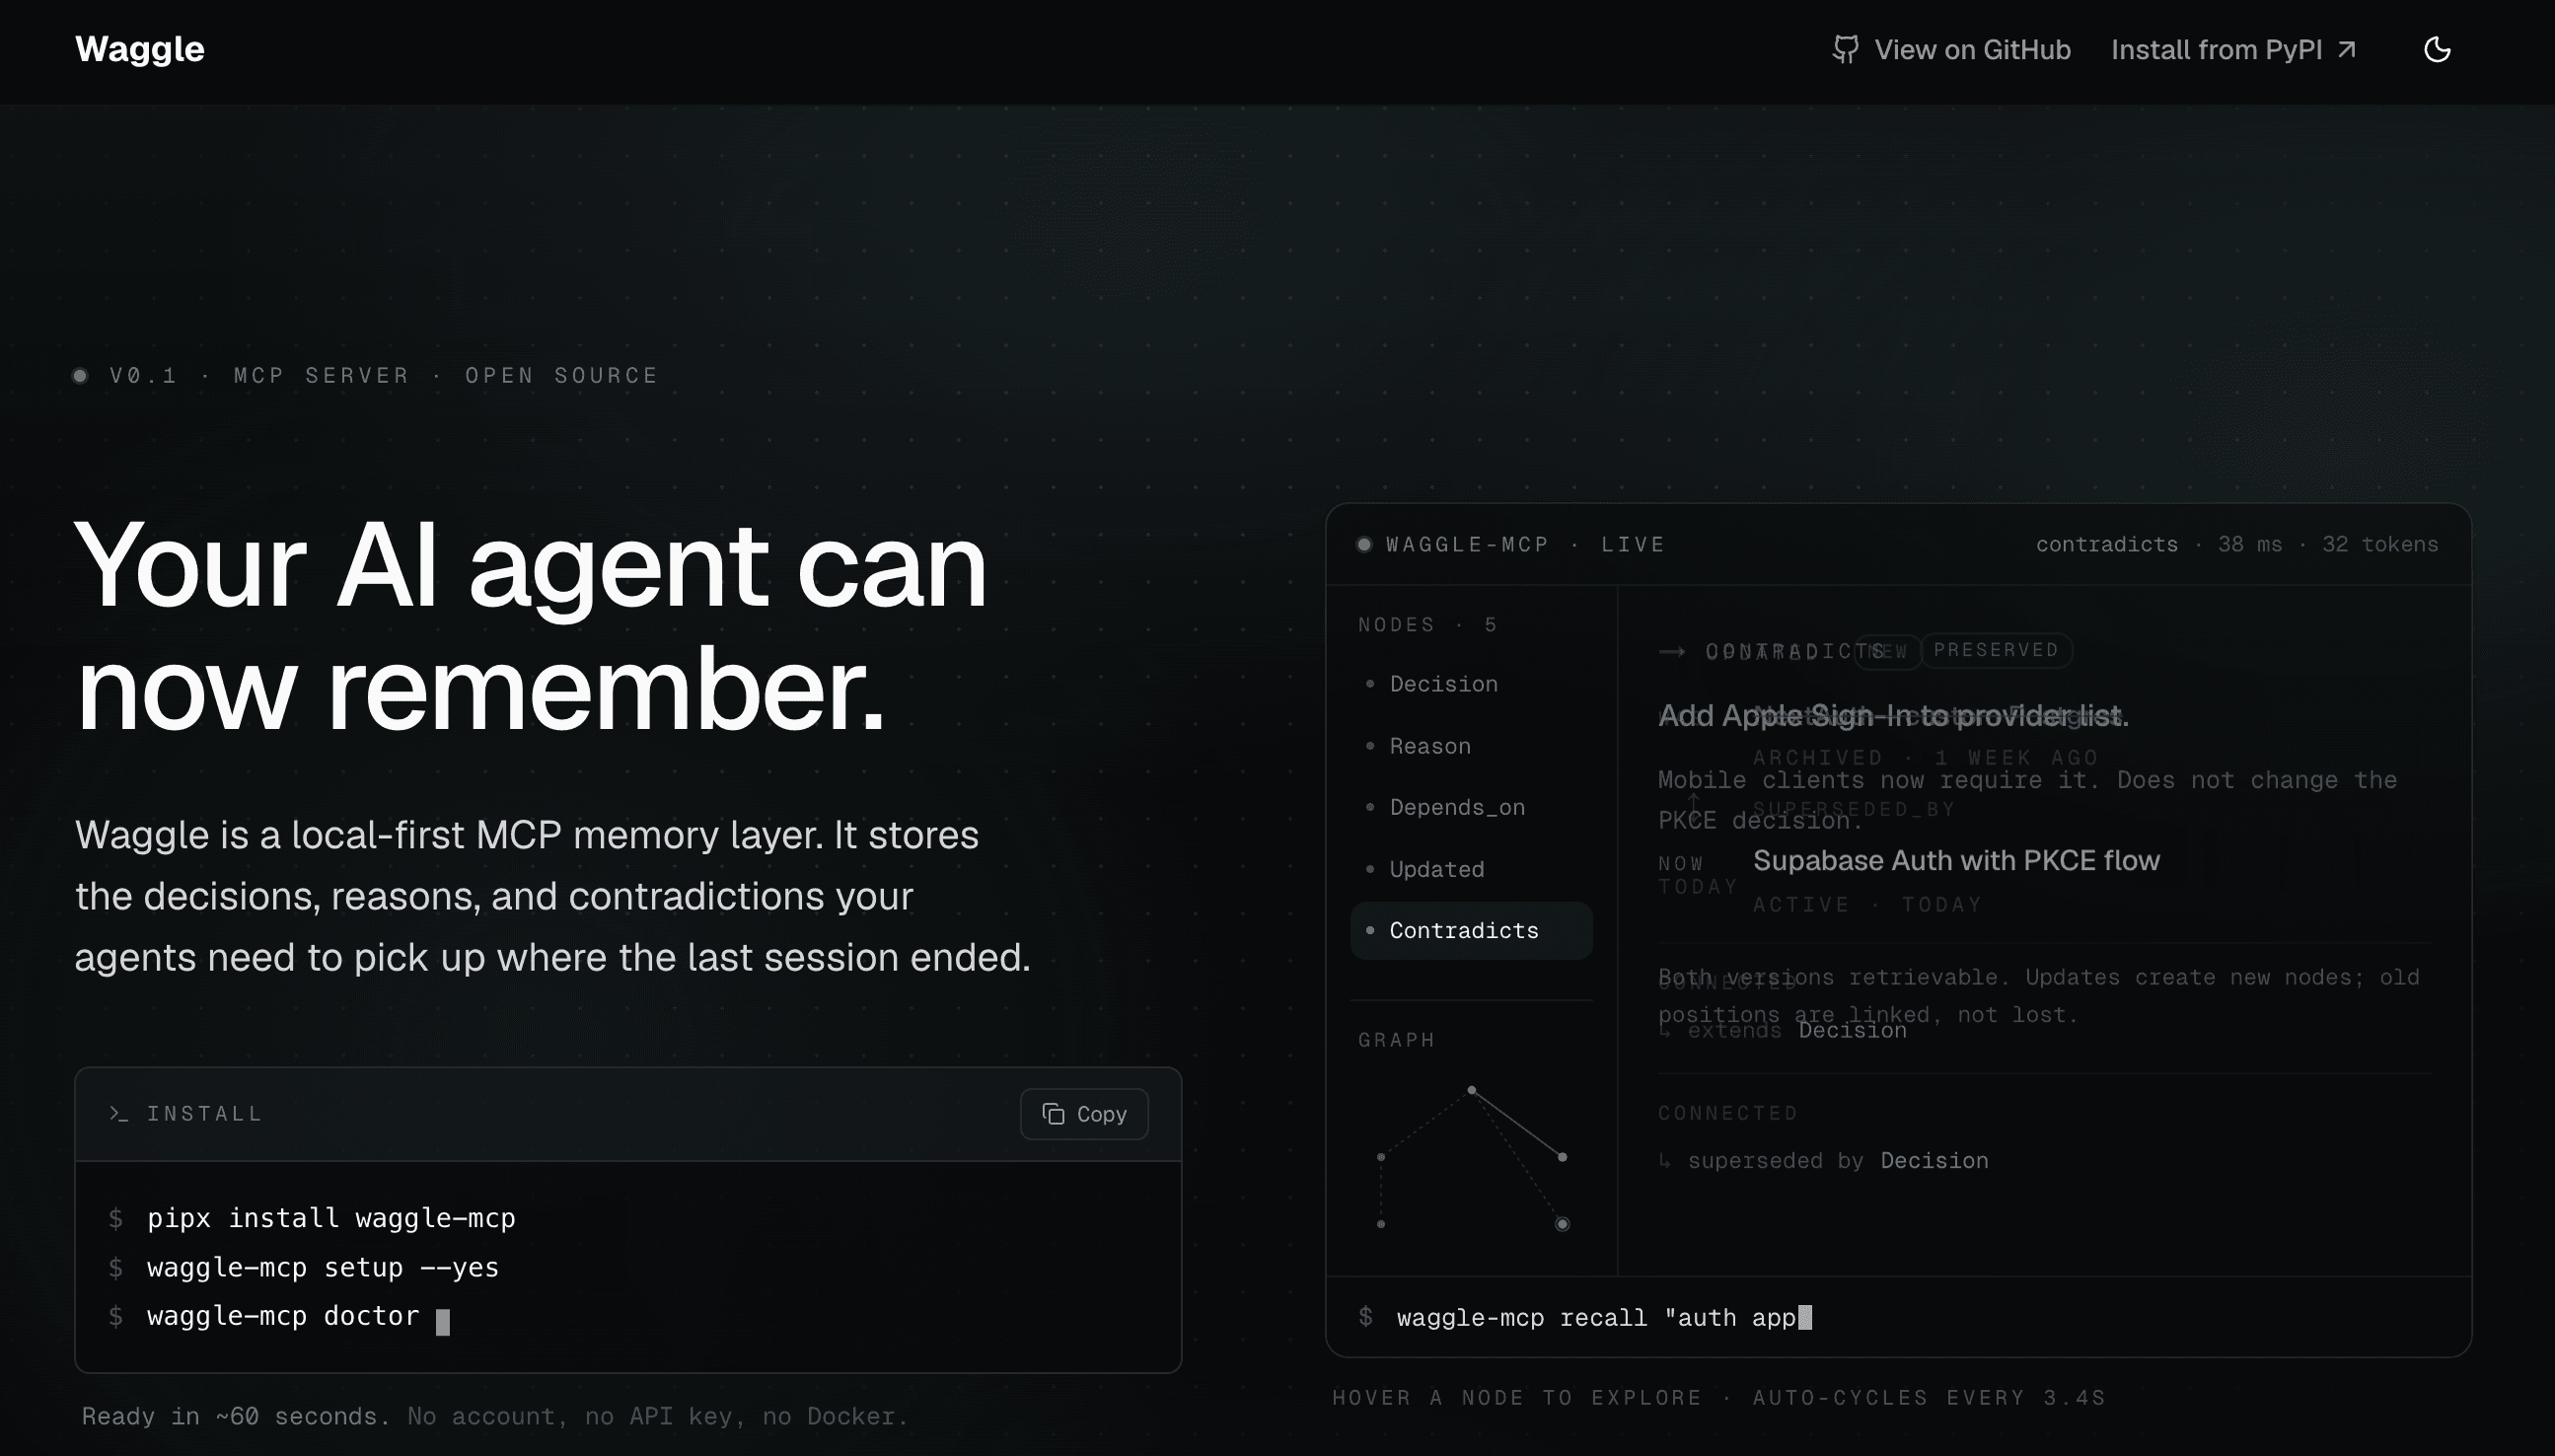Open the Decision link after superseded by
Viewport: 2555px width, 1456px height.
click(x=1934, y=1160)
